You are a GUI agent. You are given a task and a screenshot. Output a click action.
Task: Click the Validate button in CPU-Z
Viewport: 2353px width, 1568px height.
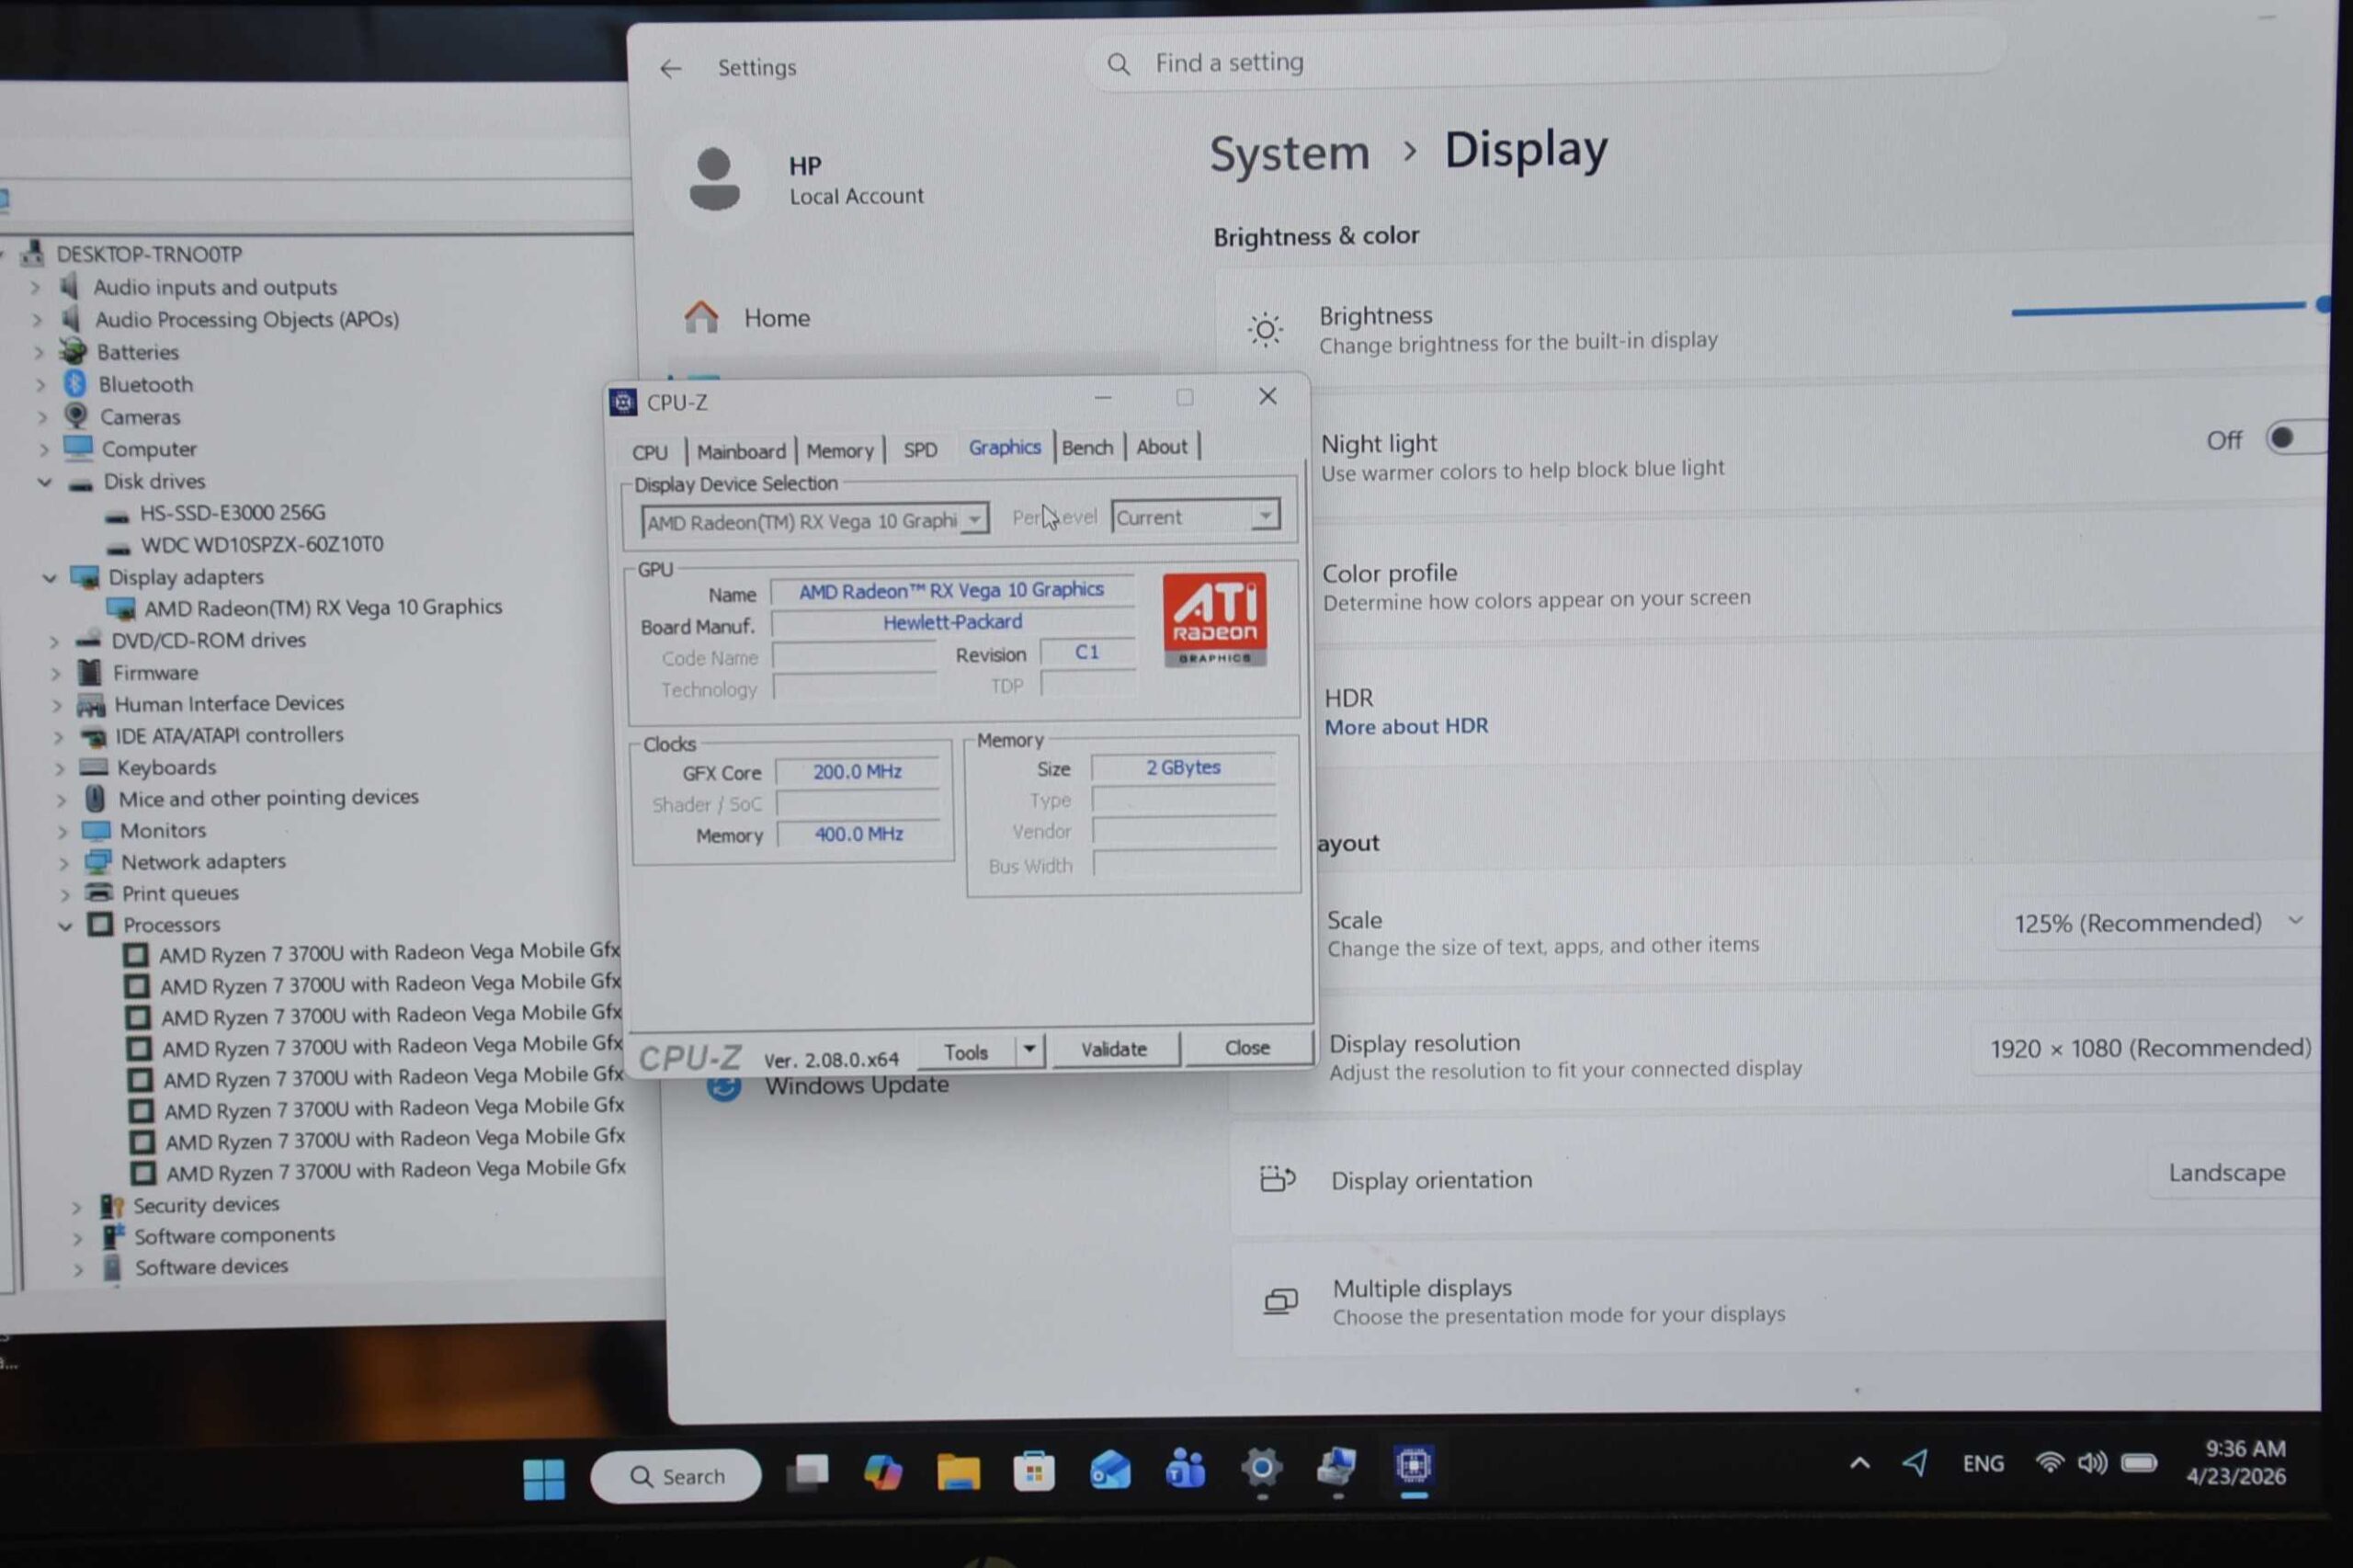pos(1113,1049)
